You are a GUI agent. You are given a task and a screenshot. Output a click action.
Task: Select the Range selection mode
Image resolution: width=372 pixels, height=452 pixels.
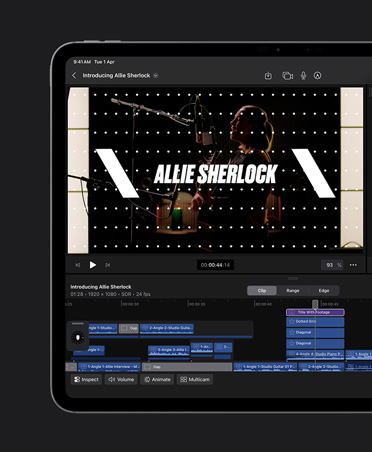pos(293,291)
